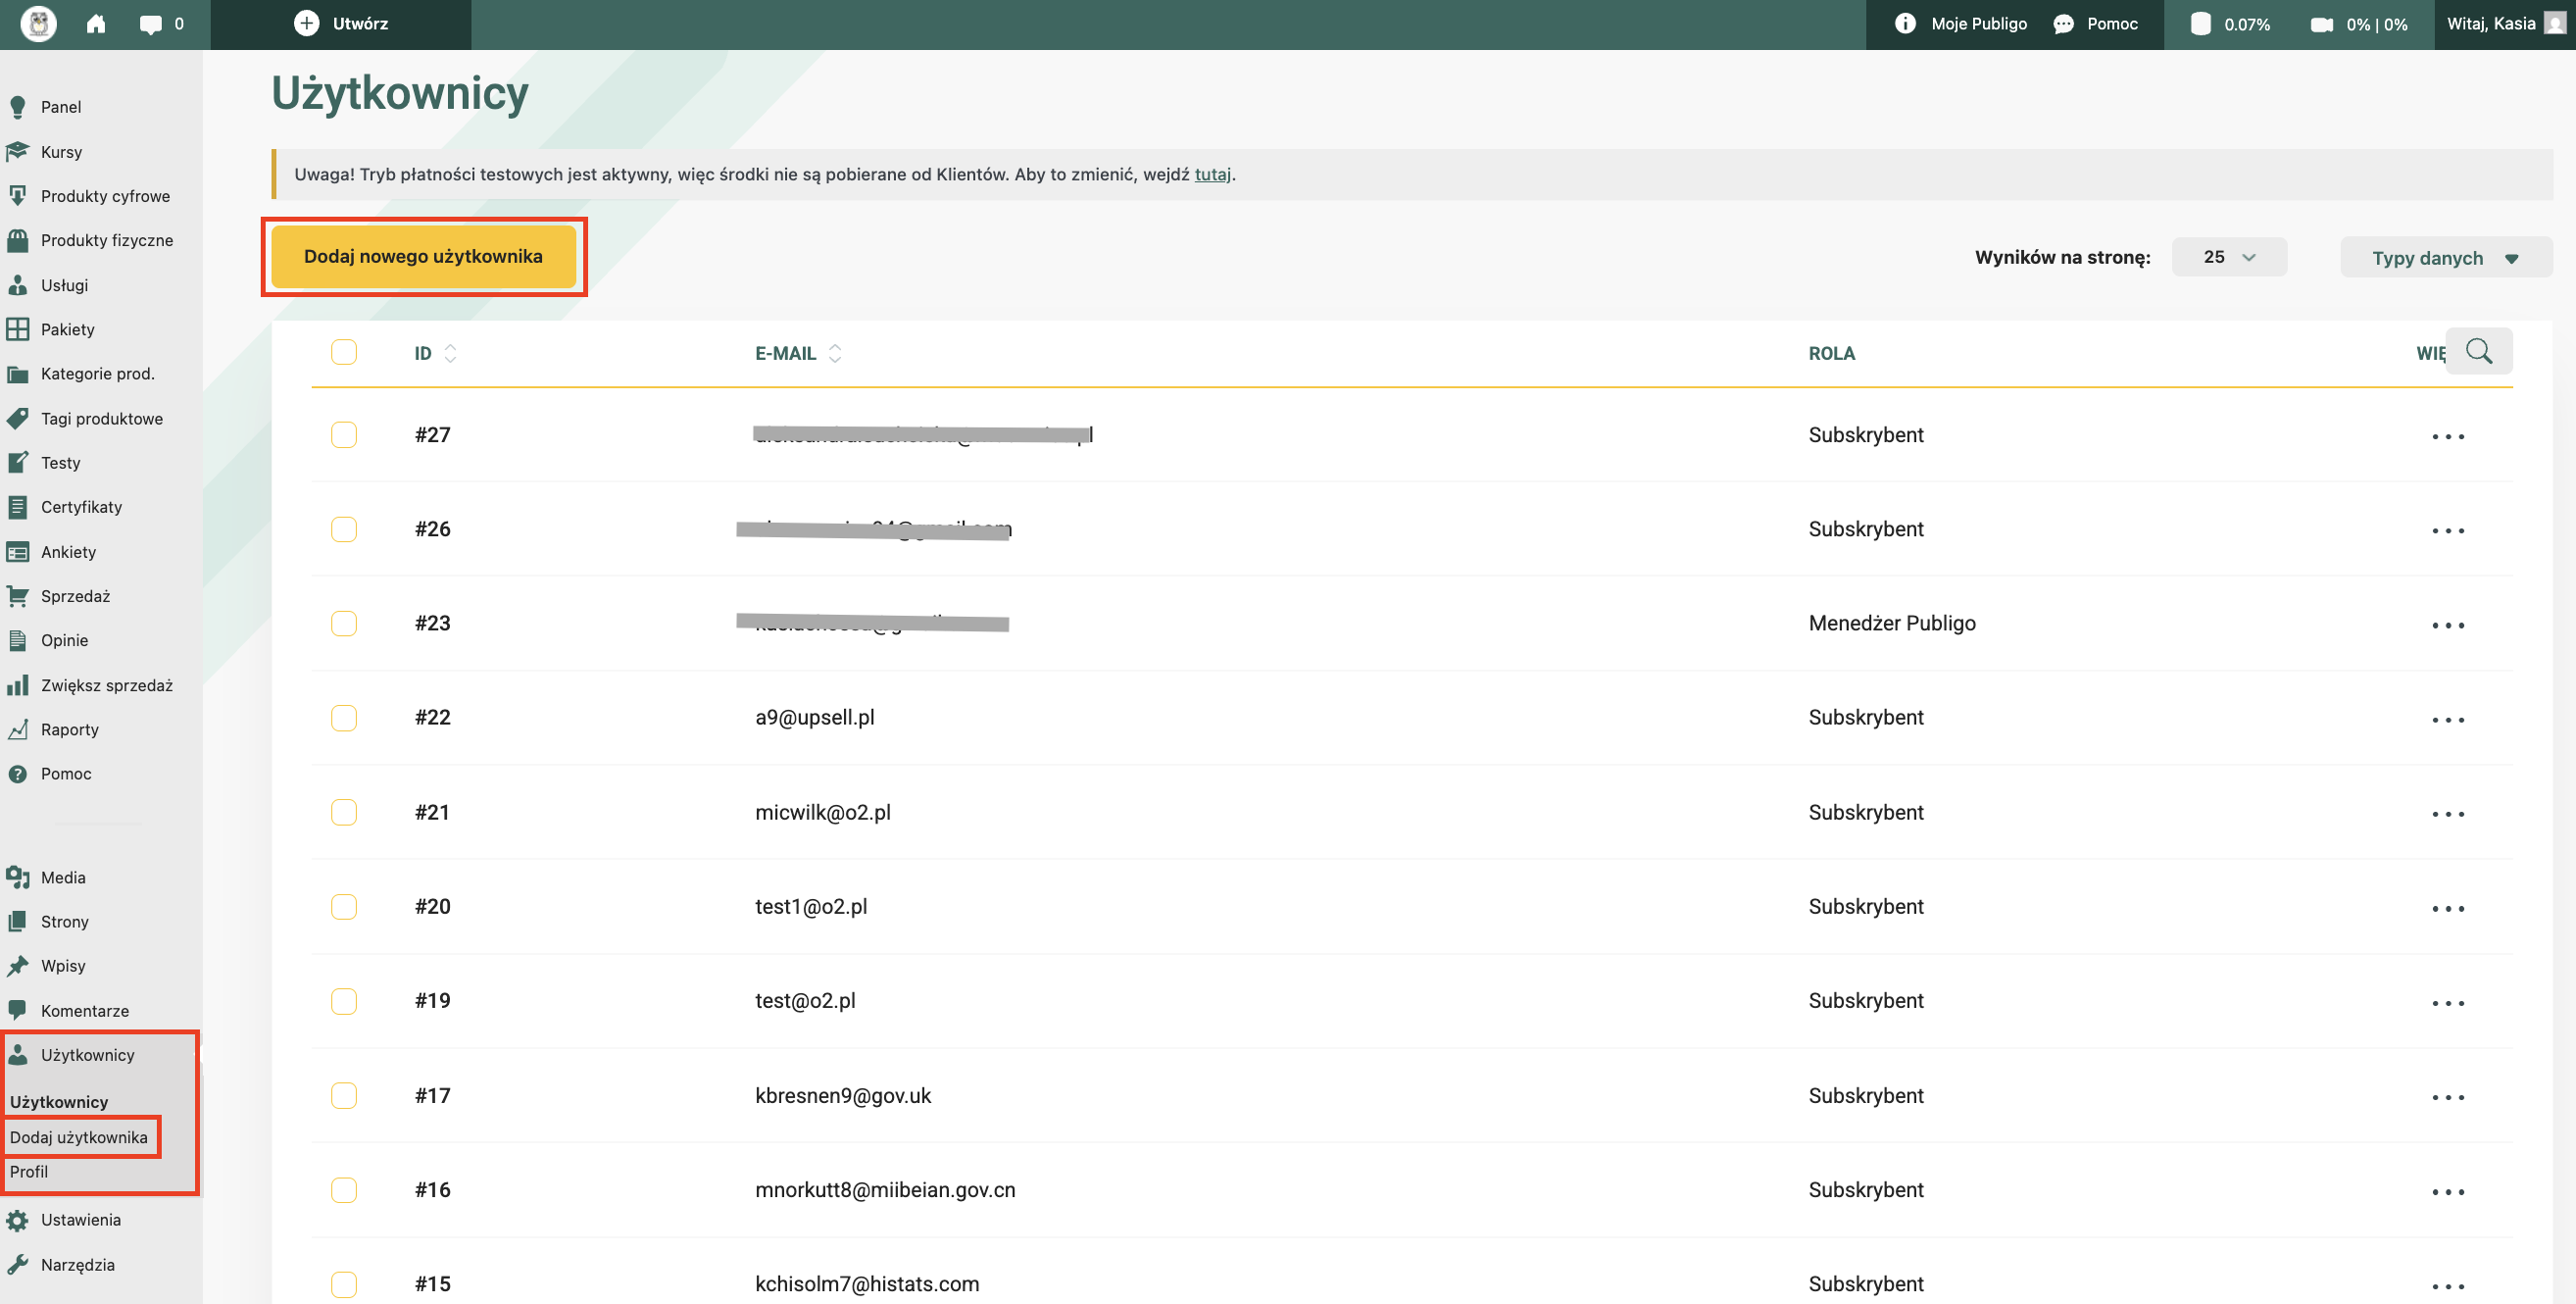Open Kursy from the sidebar
Screen dimensions: 2576x1304
tap(61, 152)
